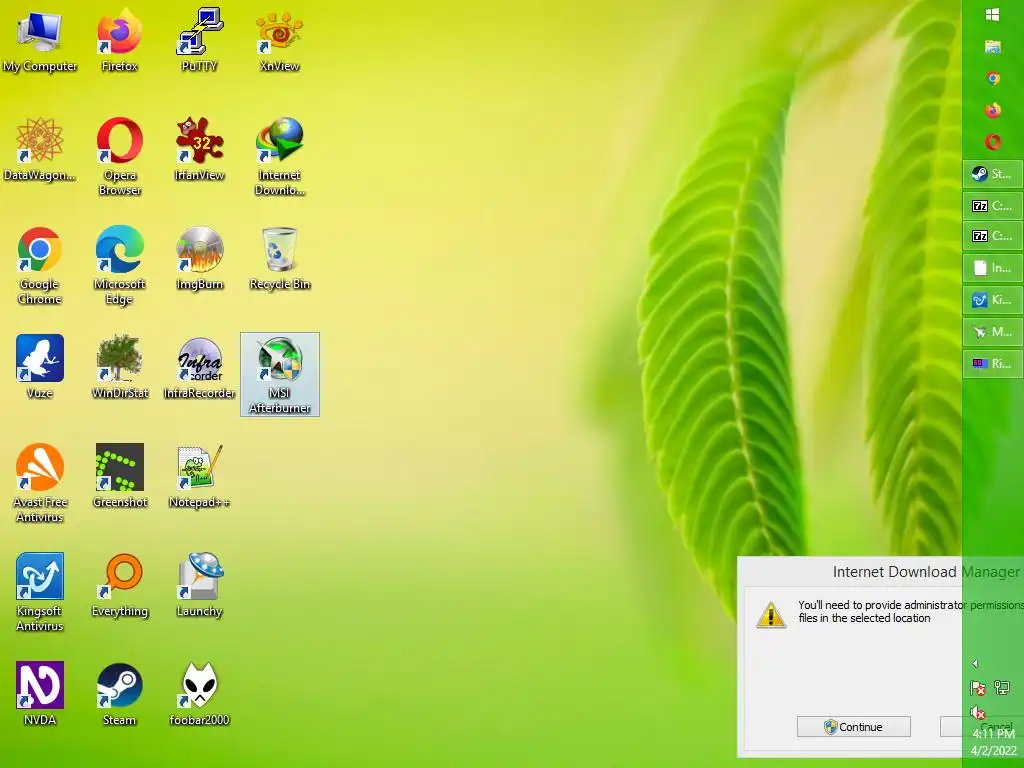
Task: Select the MSI Afterburner desktop shortcut
Action: [x=280, y=374]
